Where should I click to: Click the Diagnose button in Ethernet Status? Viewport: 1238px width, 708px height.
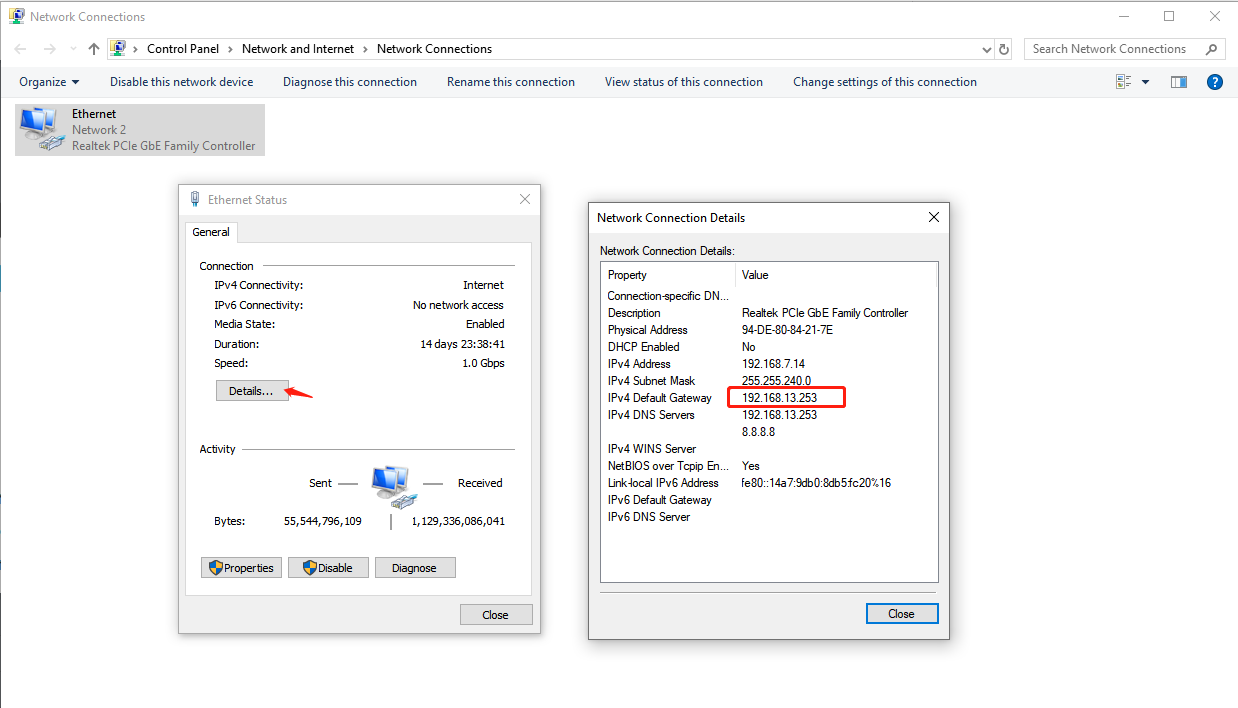click(415, 568)
